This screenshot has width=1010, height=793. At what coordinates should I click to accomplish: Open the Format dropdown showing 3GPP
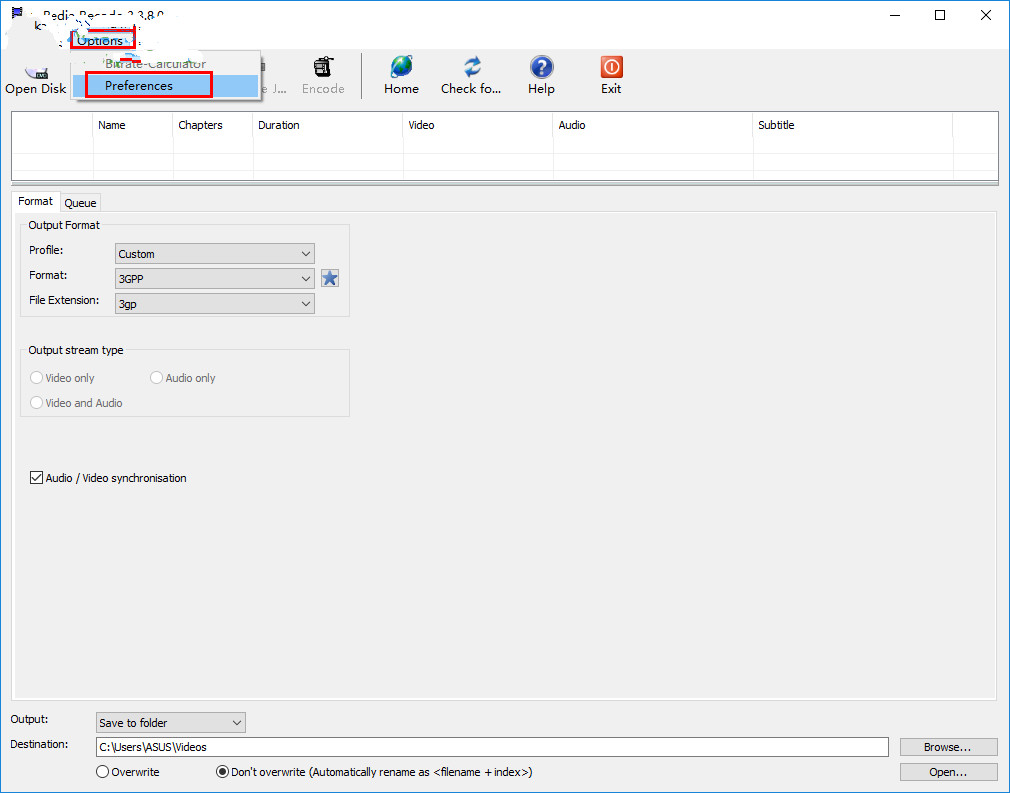[215, 278]
